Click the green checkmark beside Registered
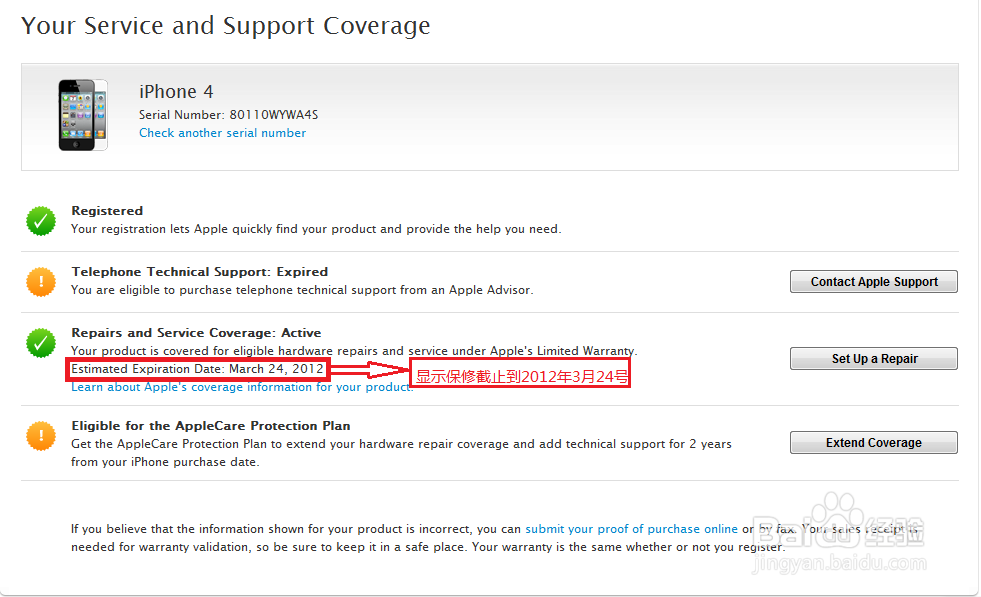The width and height of the screenshot is (981, 597). (41, 221)
